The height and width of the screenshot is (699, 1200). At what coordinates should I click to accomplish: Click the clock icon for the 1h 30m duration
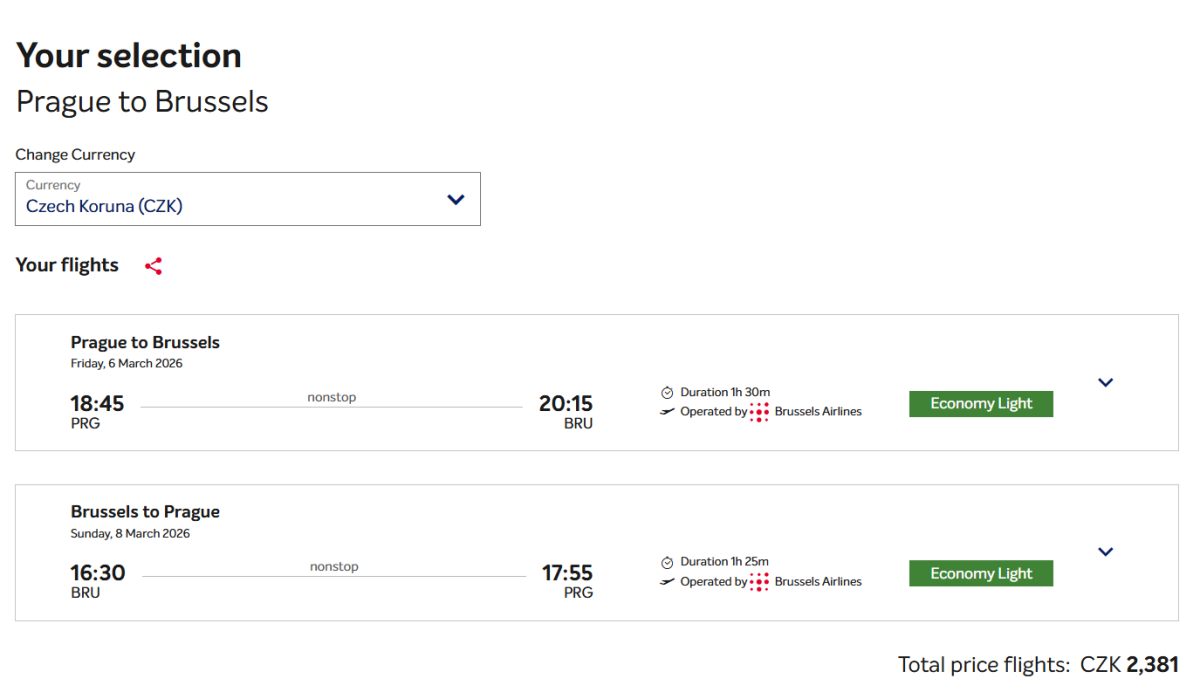667,393
